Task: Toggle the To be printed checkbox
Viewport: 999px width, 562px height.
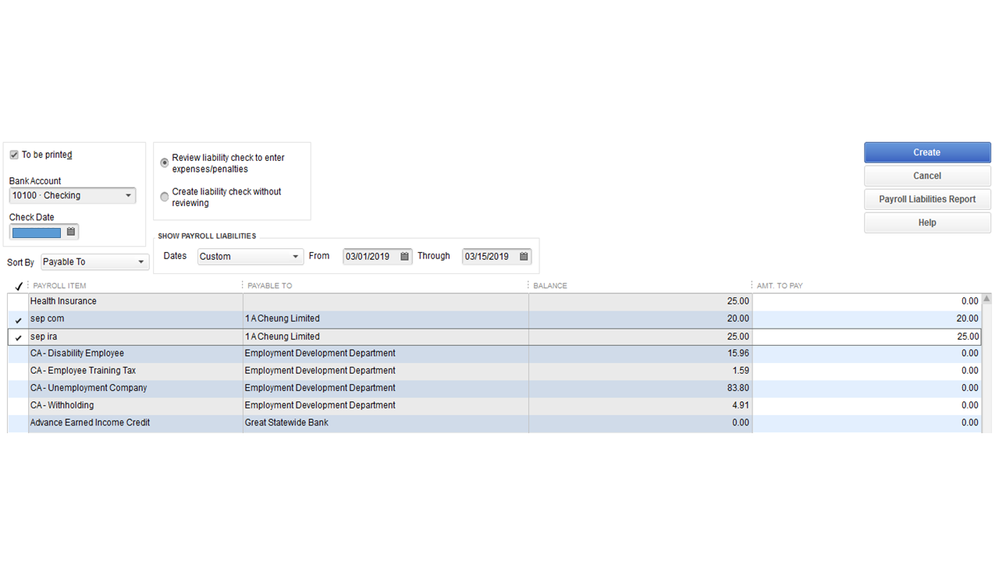Action: click(14, 155)
